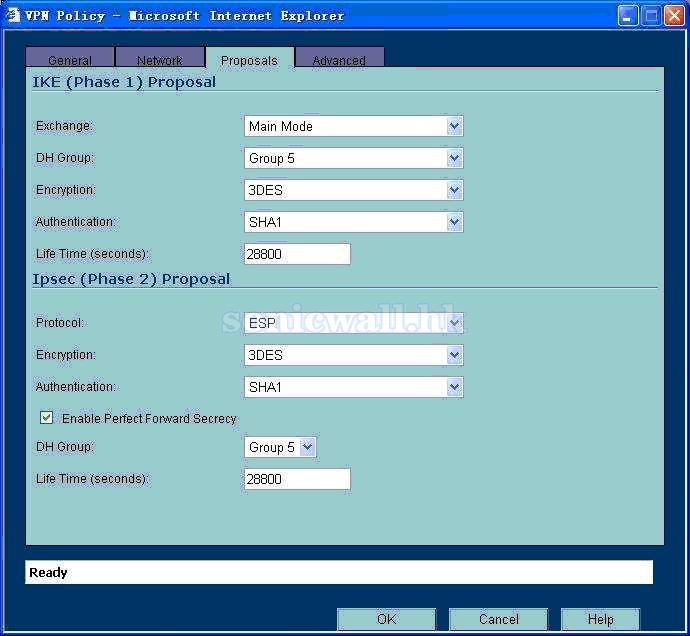Switch to the Network tab
This screenshot has width=690, height=636.
point(160,60)
